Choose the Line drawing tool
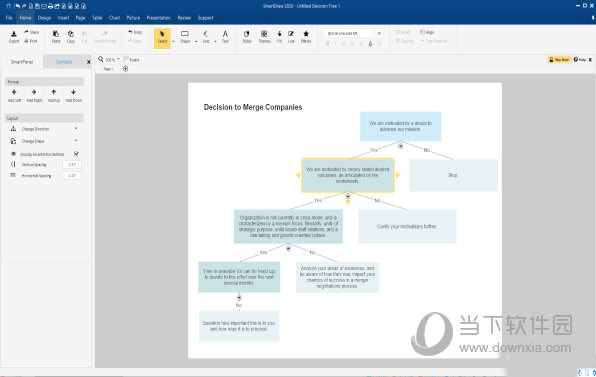This screenshot has width=596, height=377. [206, 36]
